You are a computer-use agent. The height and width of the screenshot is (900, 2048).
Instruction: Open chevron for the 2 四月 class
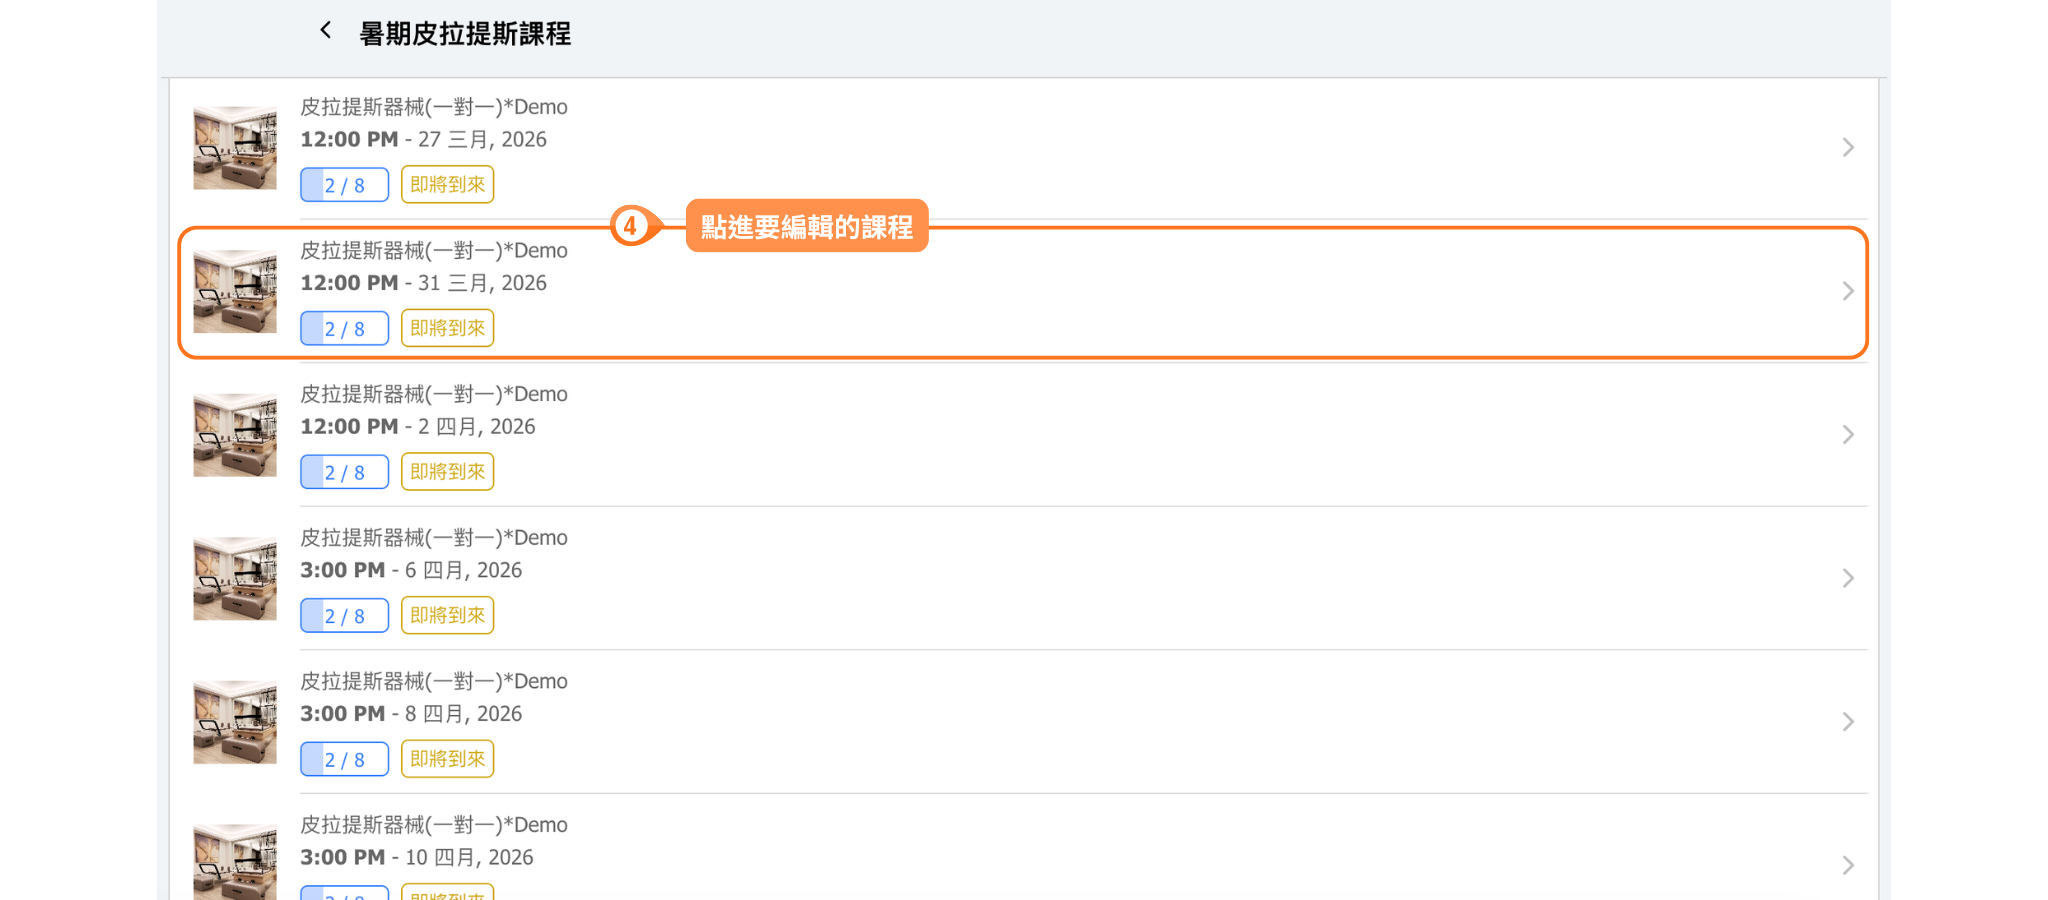(x=1848, y=435)
